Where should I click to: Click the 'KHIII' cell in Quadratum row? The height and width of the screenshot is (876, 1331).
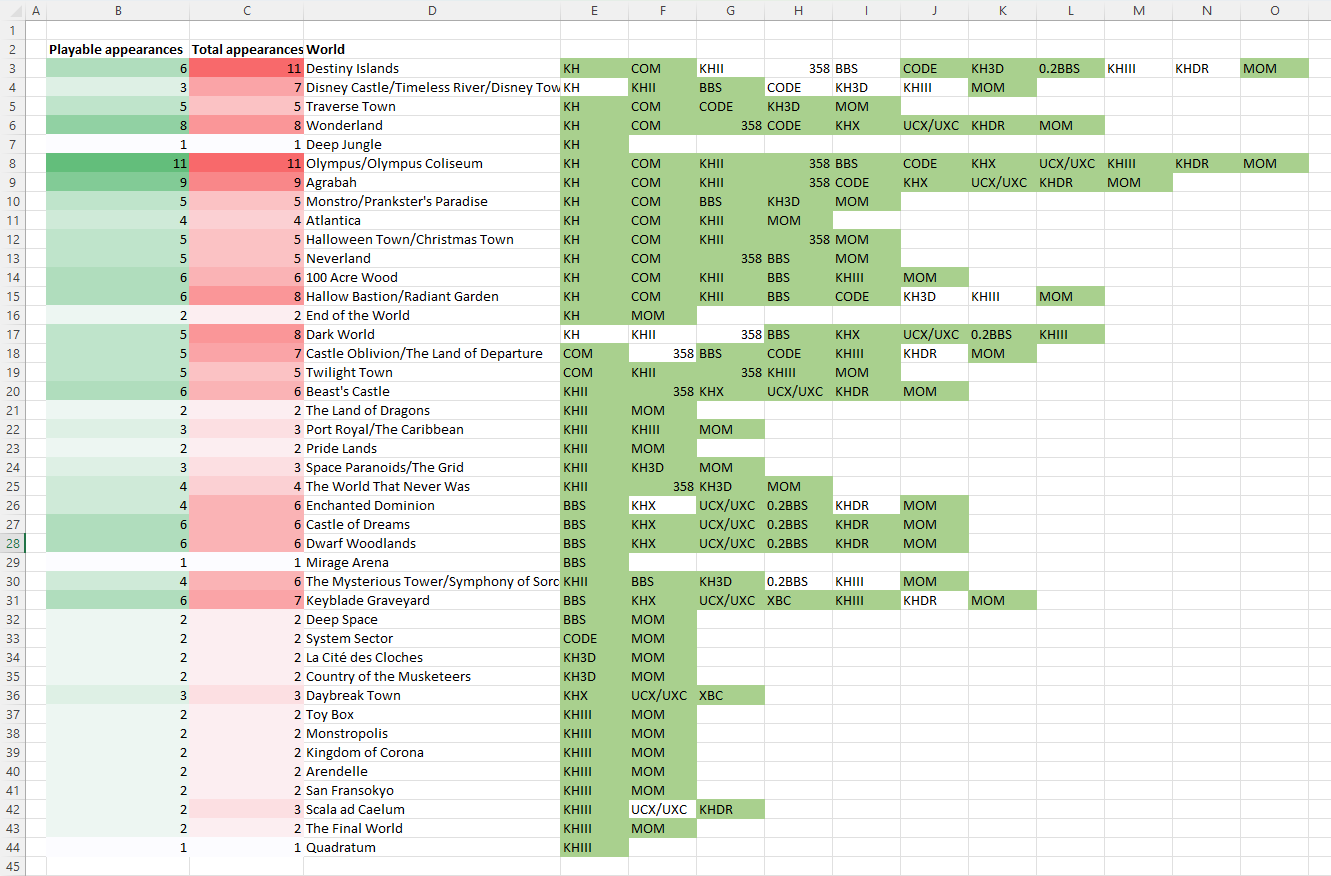(594, 847)
